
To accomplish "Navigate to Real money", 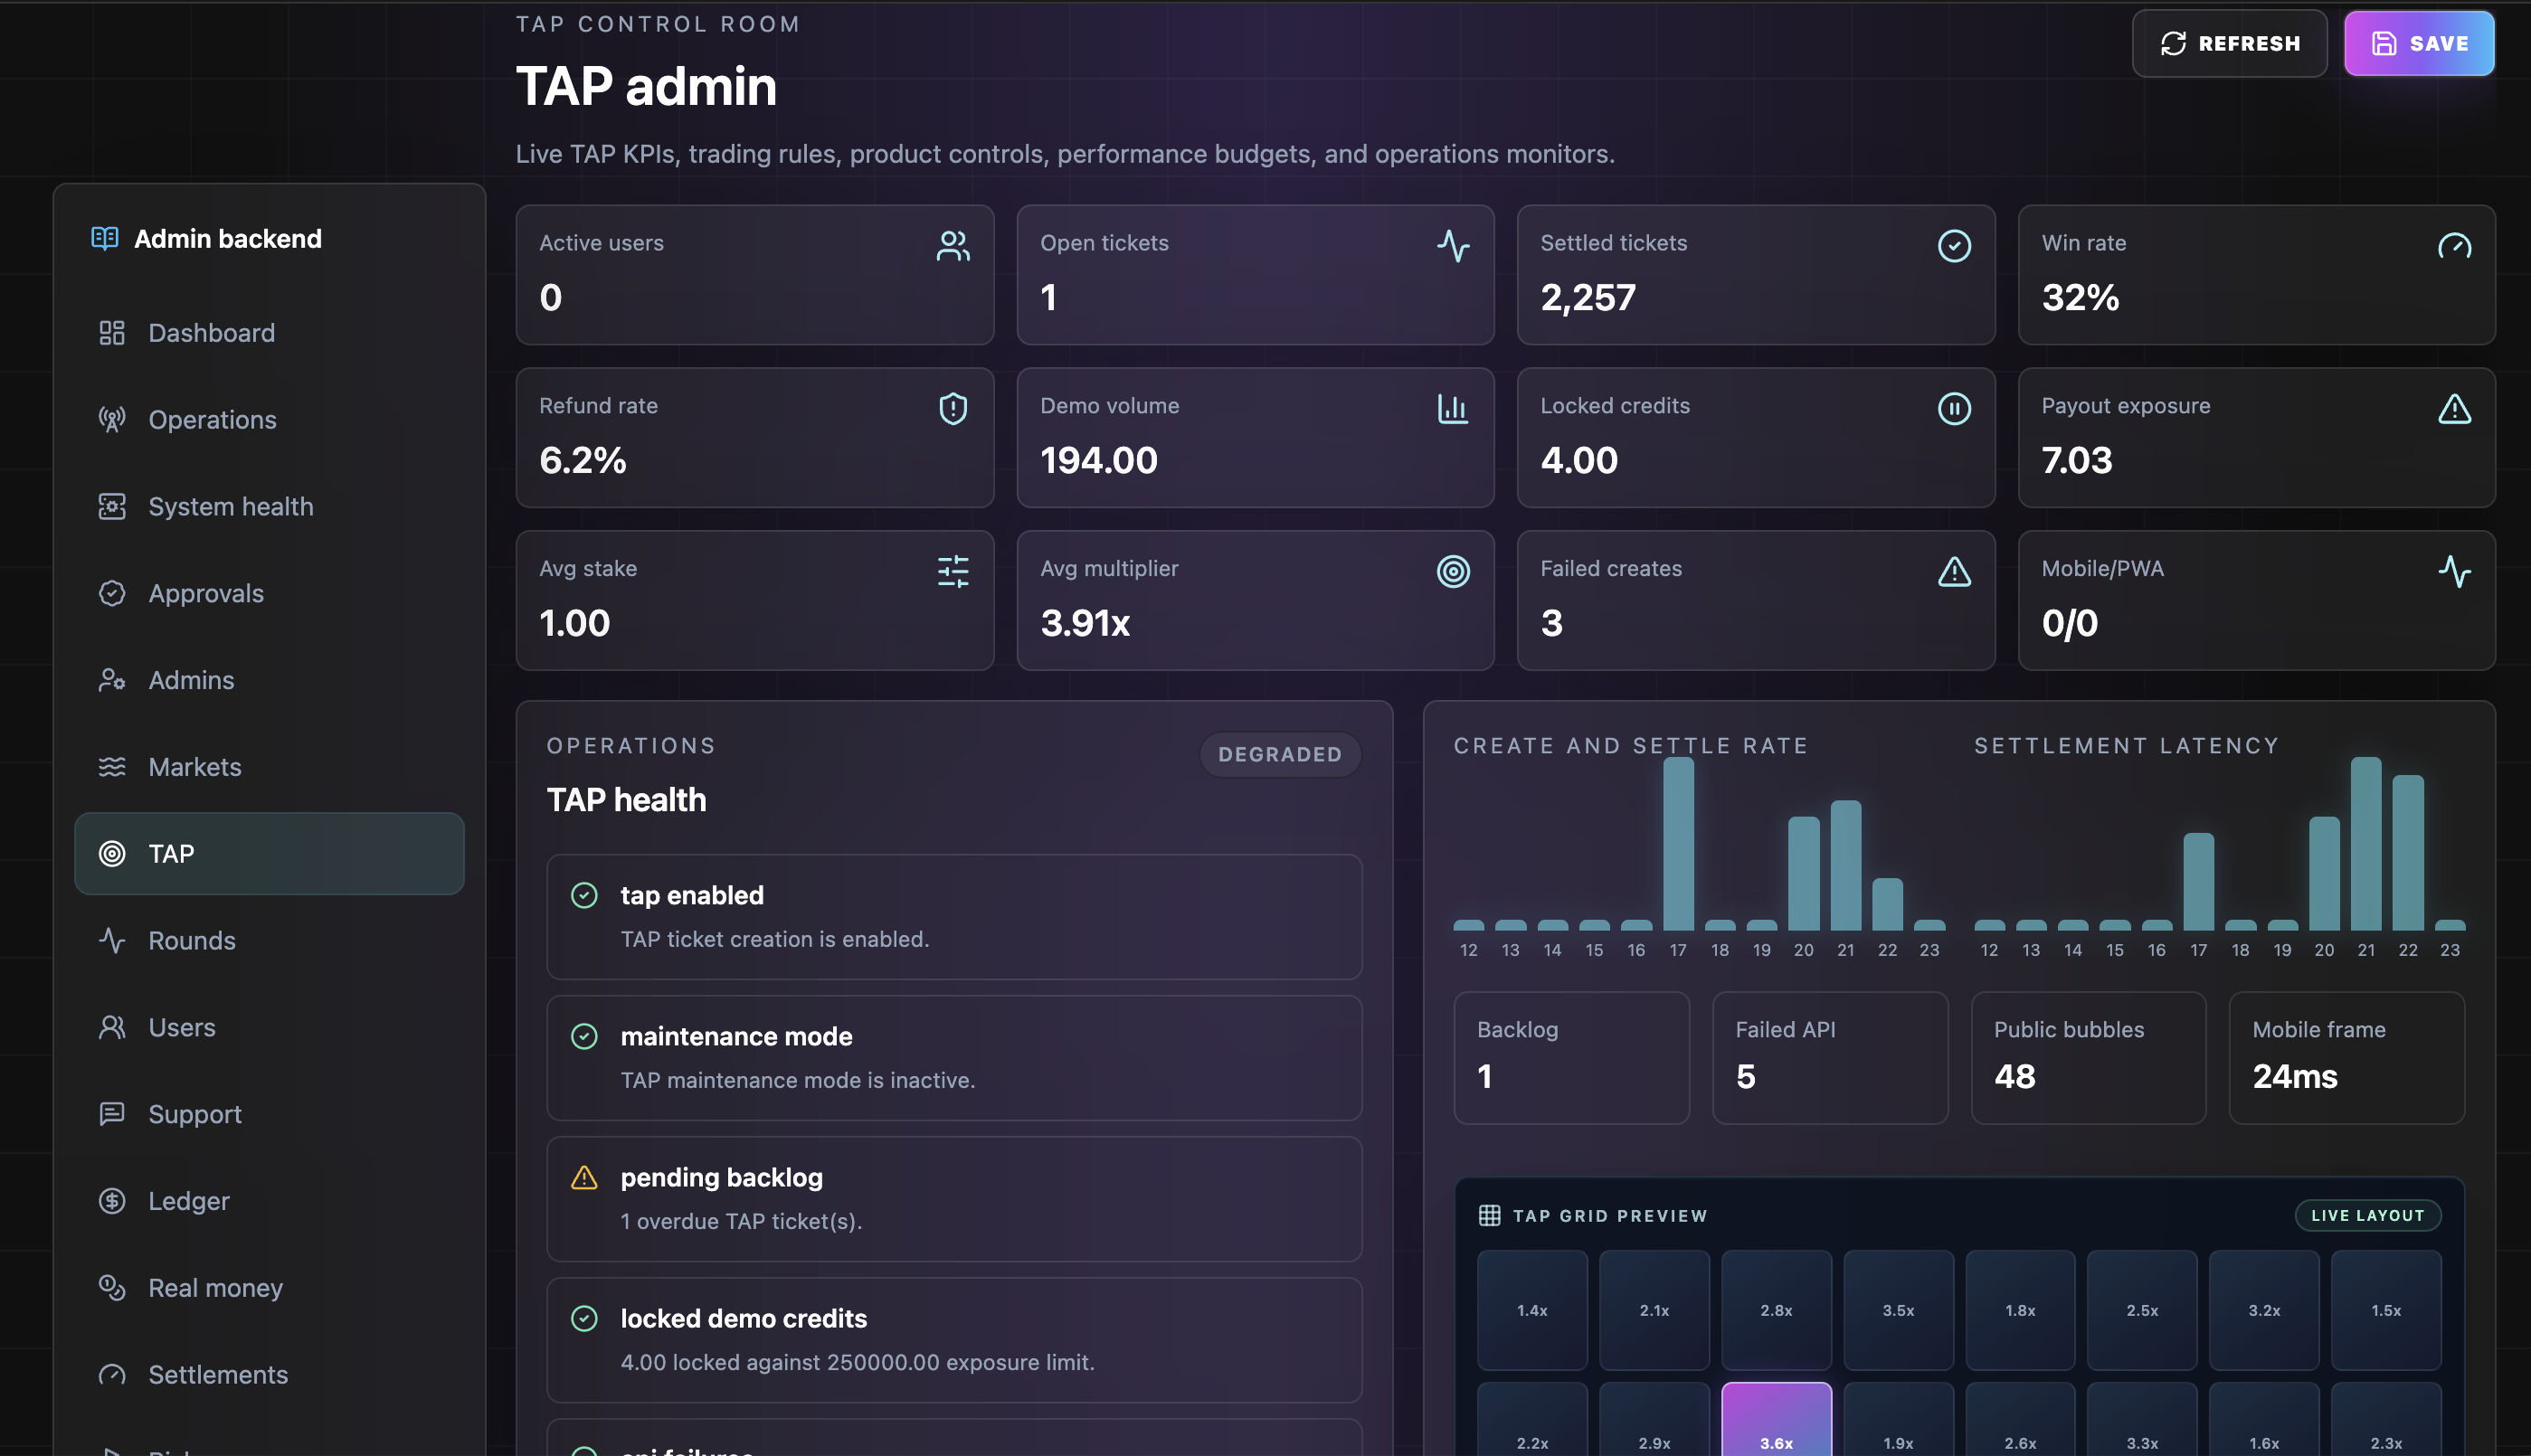I will tap(269, 1288).
